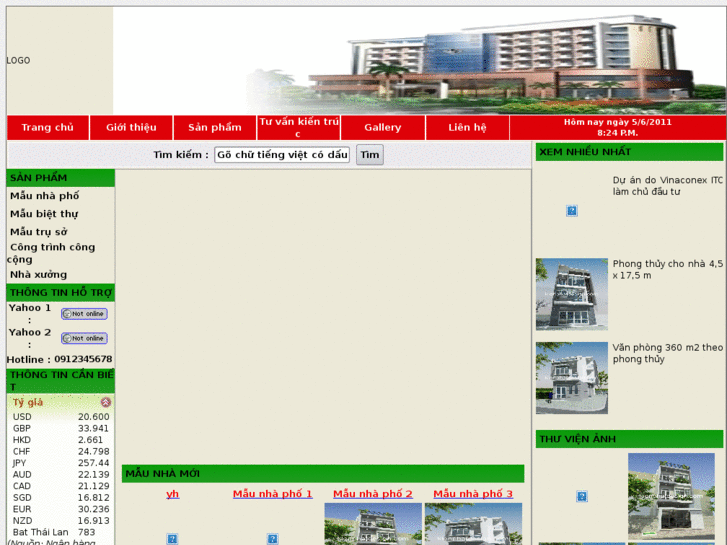Open the thumbnail for Phong thủy cho nhà 4,5 x 17,5 m

[572, 294]
